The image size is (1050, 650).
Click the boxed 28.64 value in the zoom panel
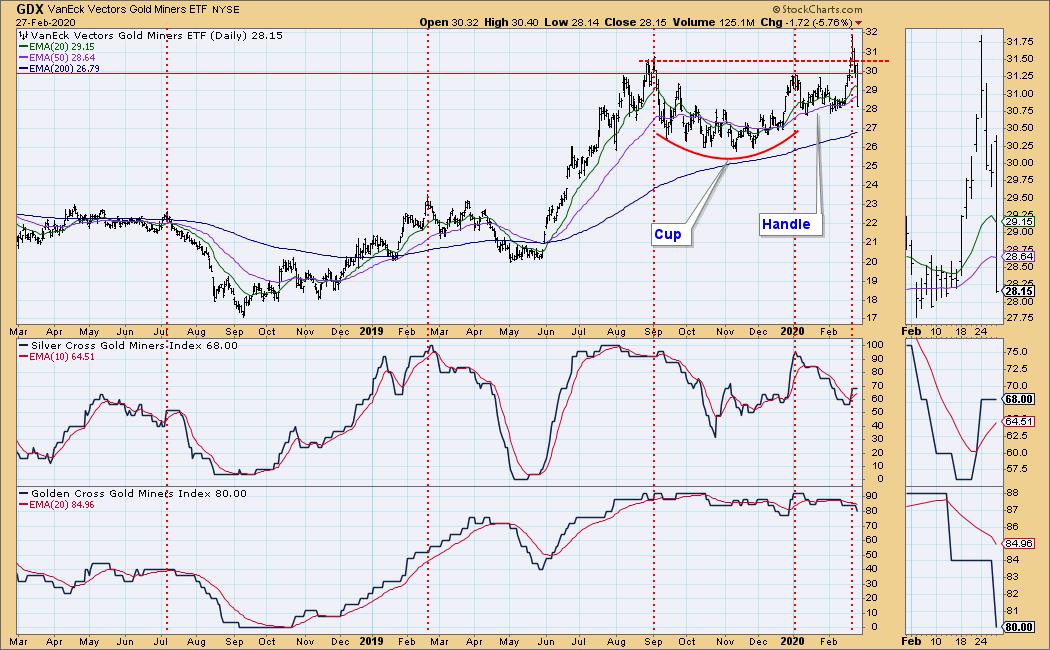1019,257
